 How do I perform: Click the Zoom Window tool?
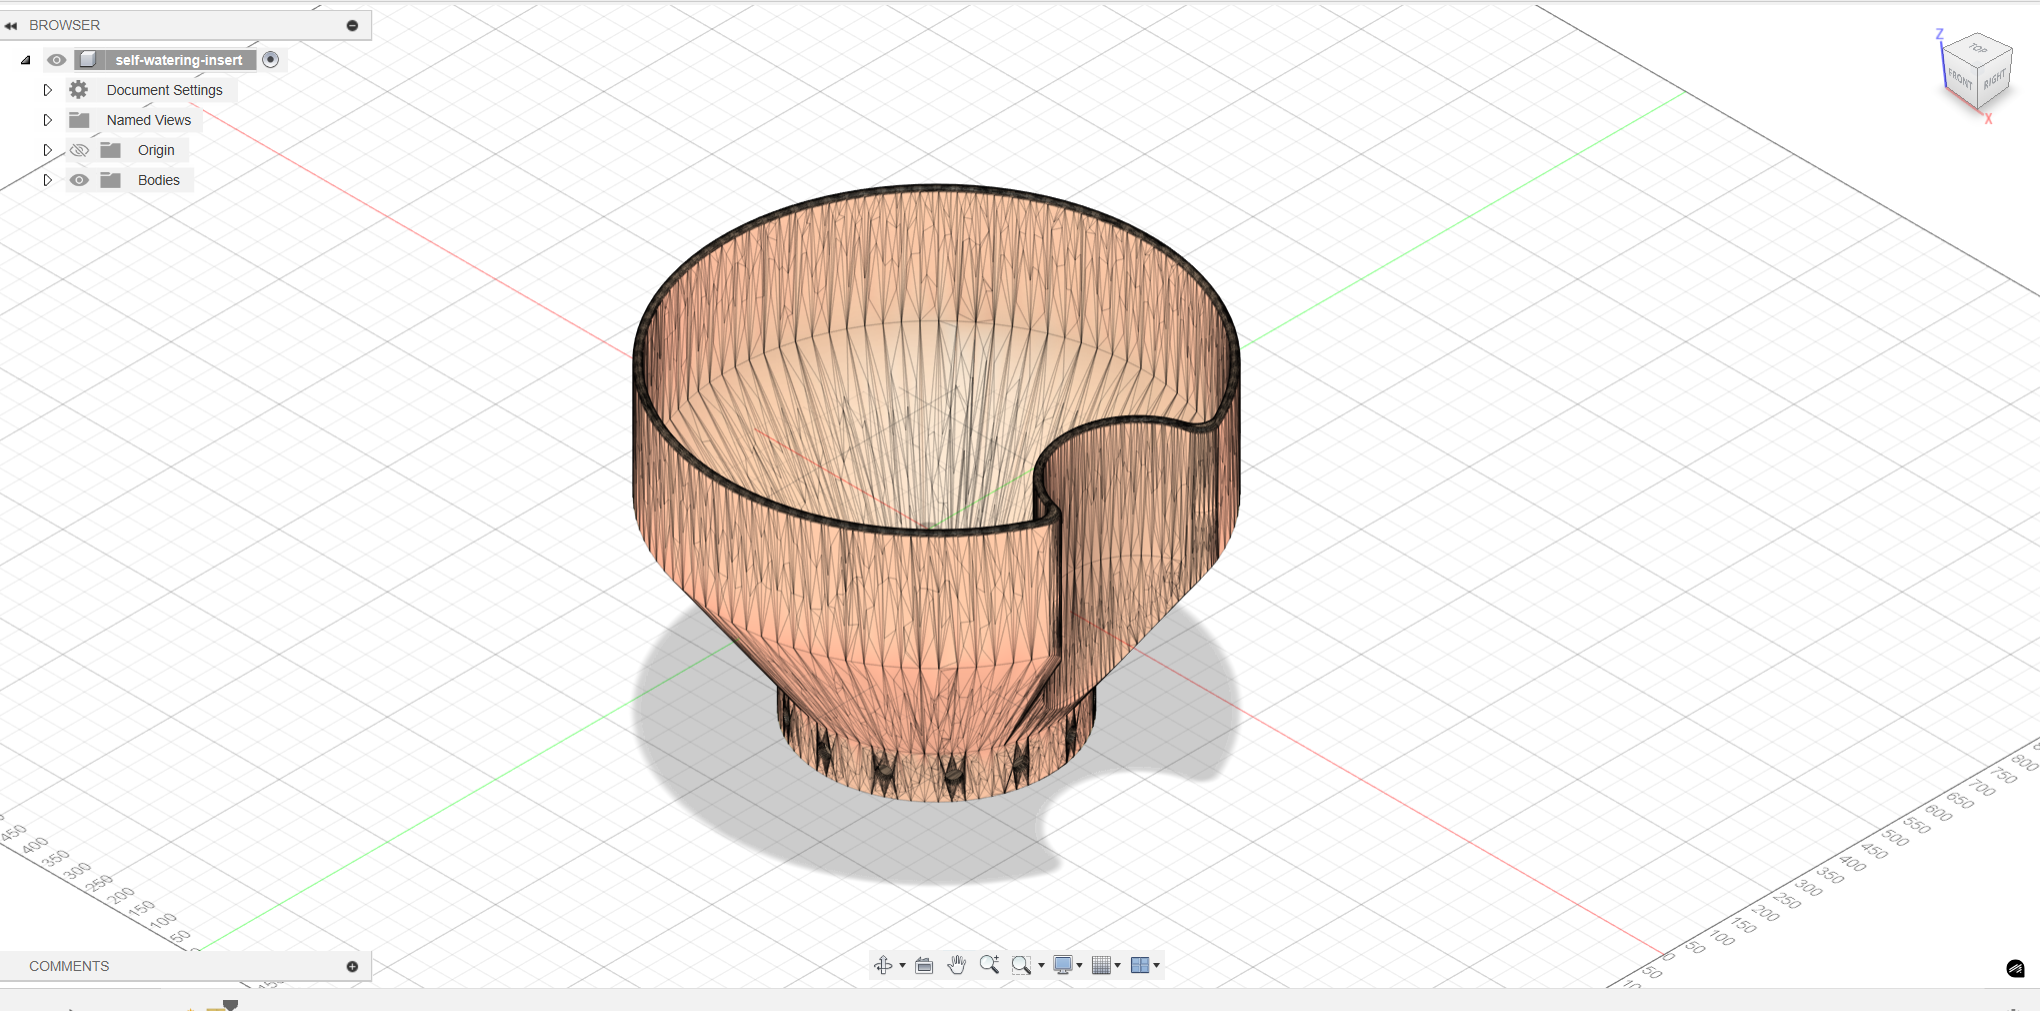click(x=1020, y=965)
